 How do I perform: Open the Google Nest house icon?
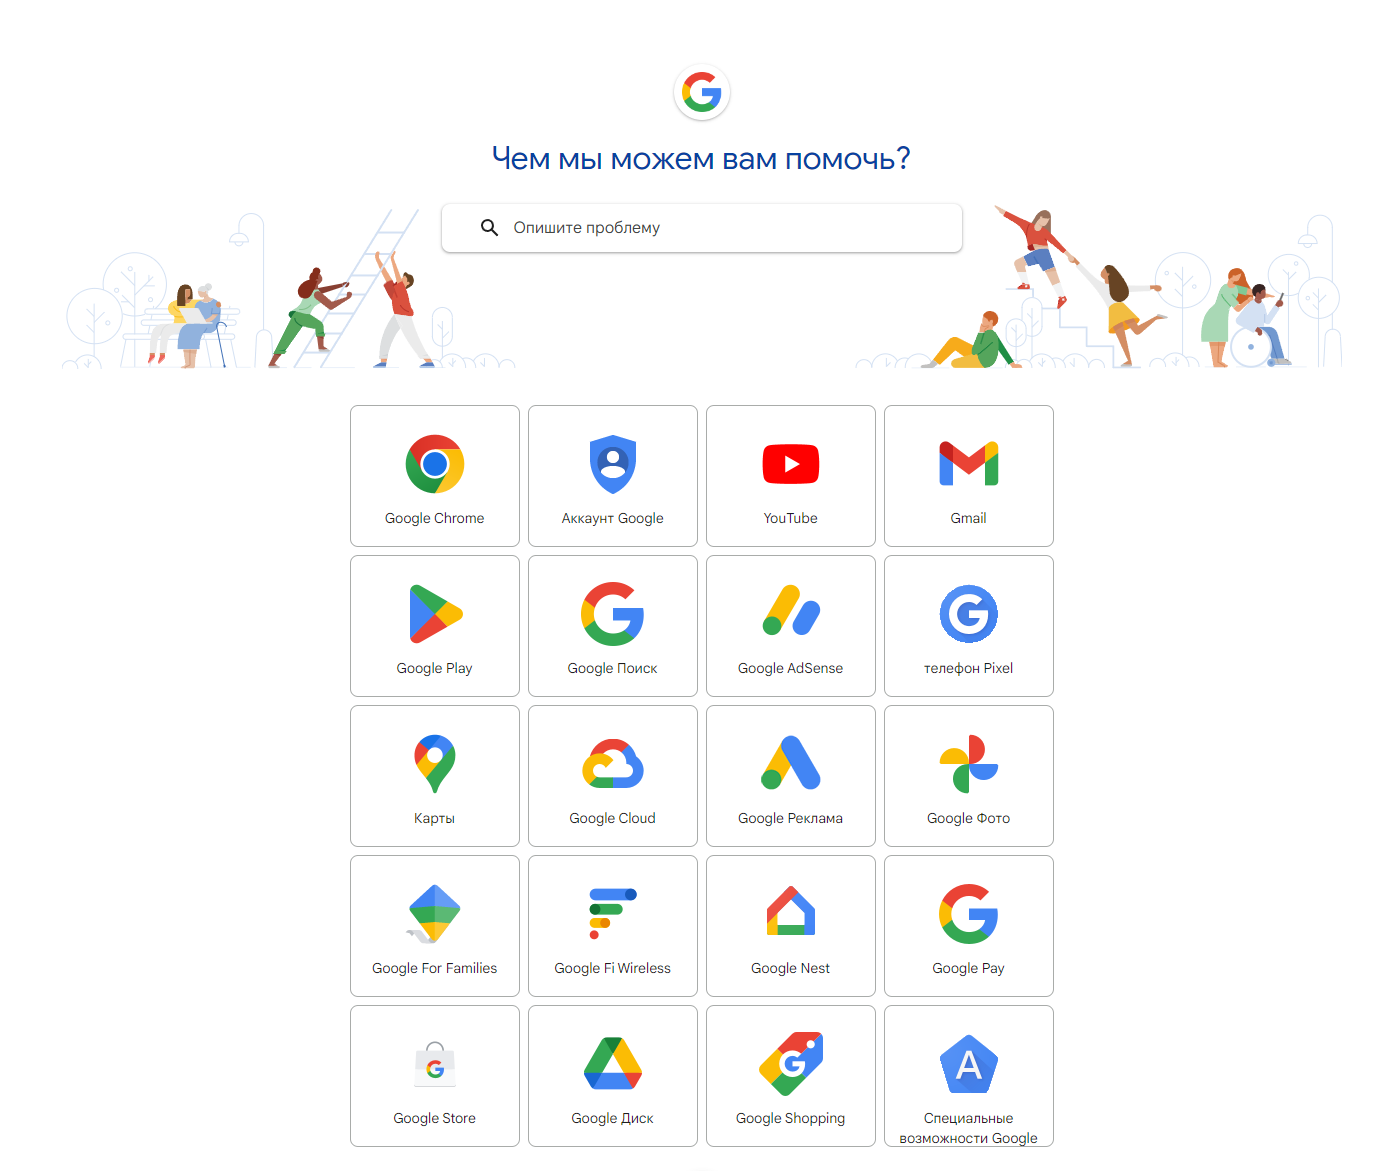[x=791, y=911]
